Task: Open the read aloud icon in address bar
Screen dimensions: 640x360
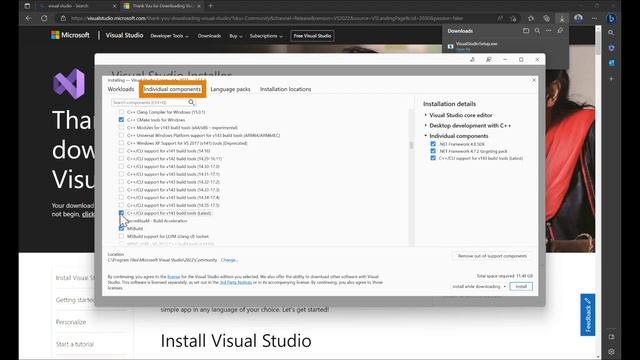Action: (x=500, y=18)
